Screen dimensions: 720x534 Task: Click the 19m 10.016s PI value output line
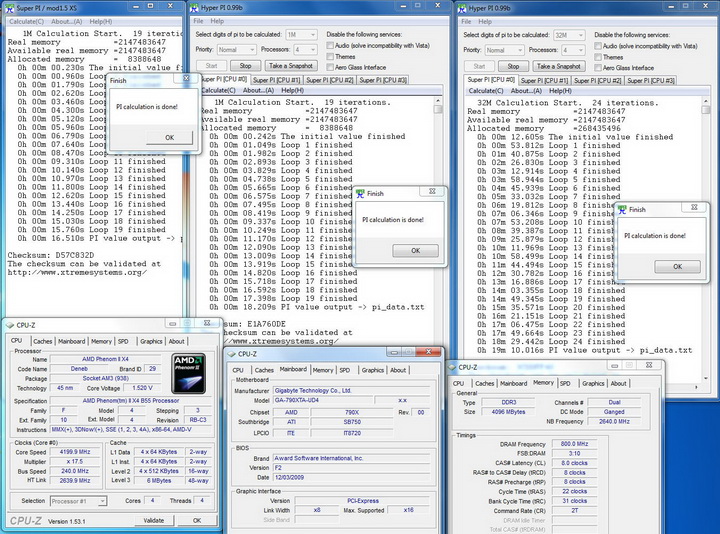click(584, 350)
